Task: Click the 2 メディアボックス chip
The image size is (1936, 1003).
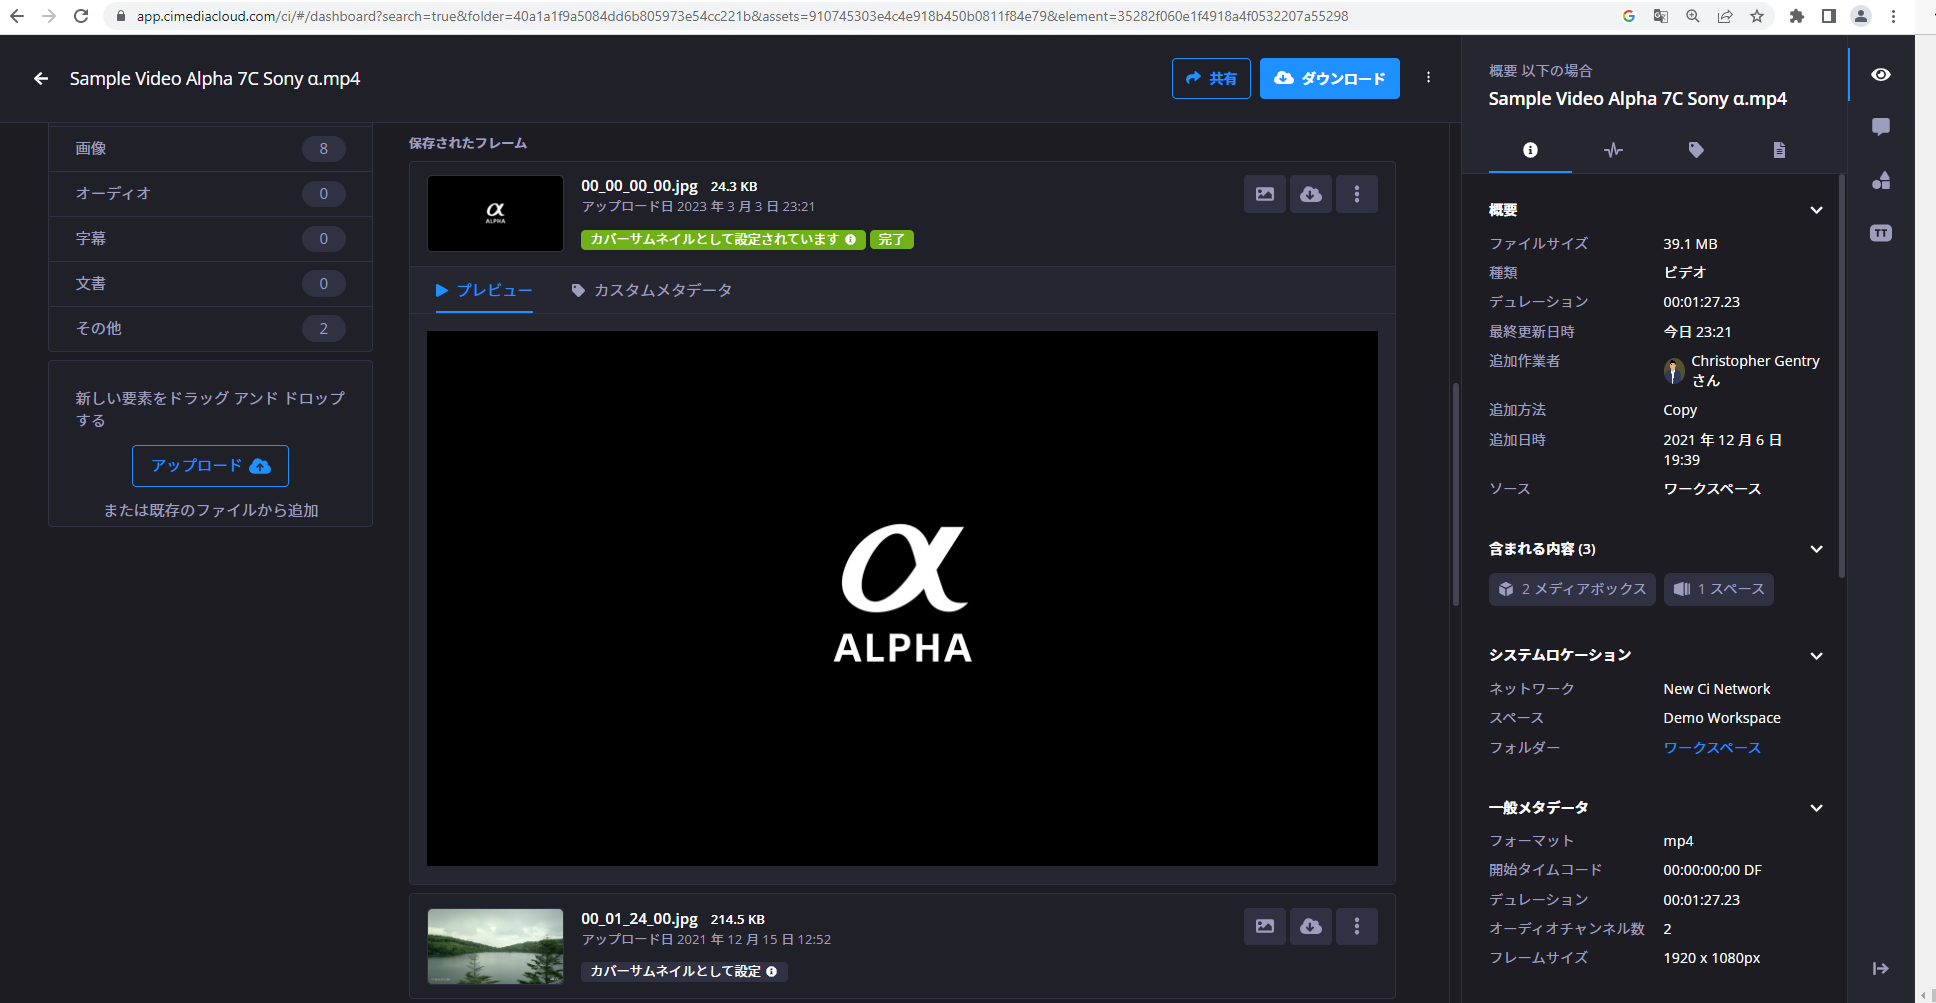Action: click(1572, 589)
